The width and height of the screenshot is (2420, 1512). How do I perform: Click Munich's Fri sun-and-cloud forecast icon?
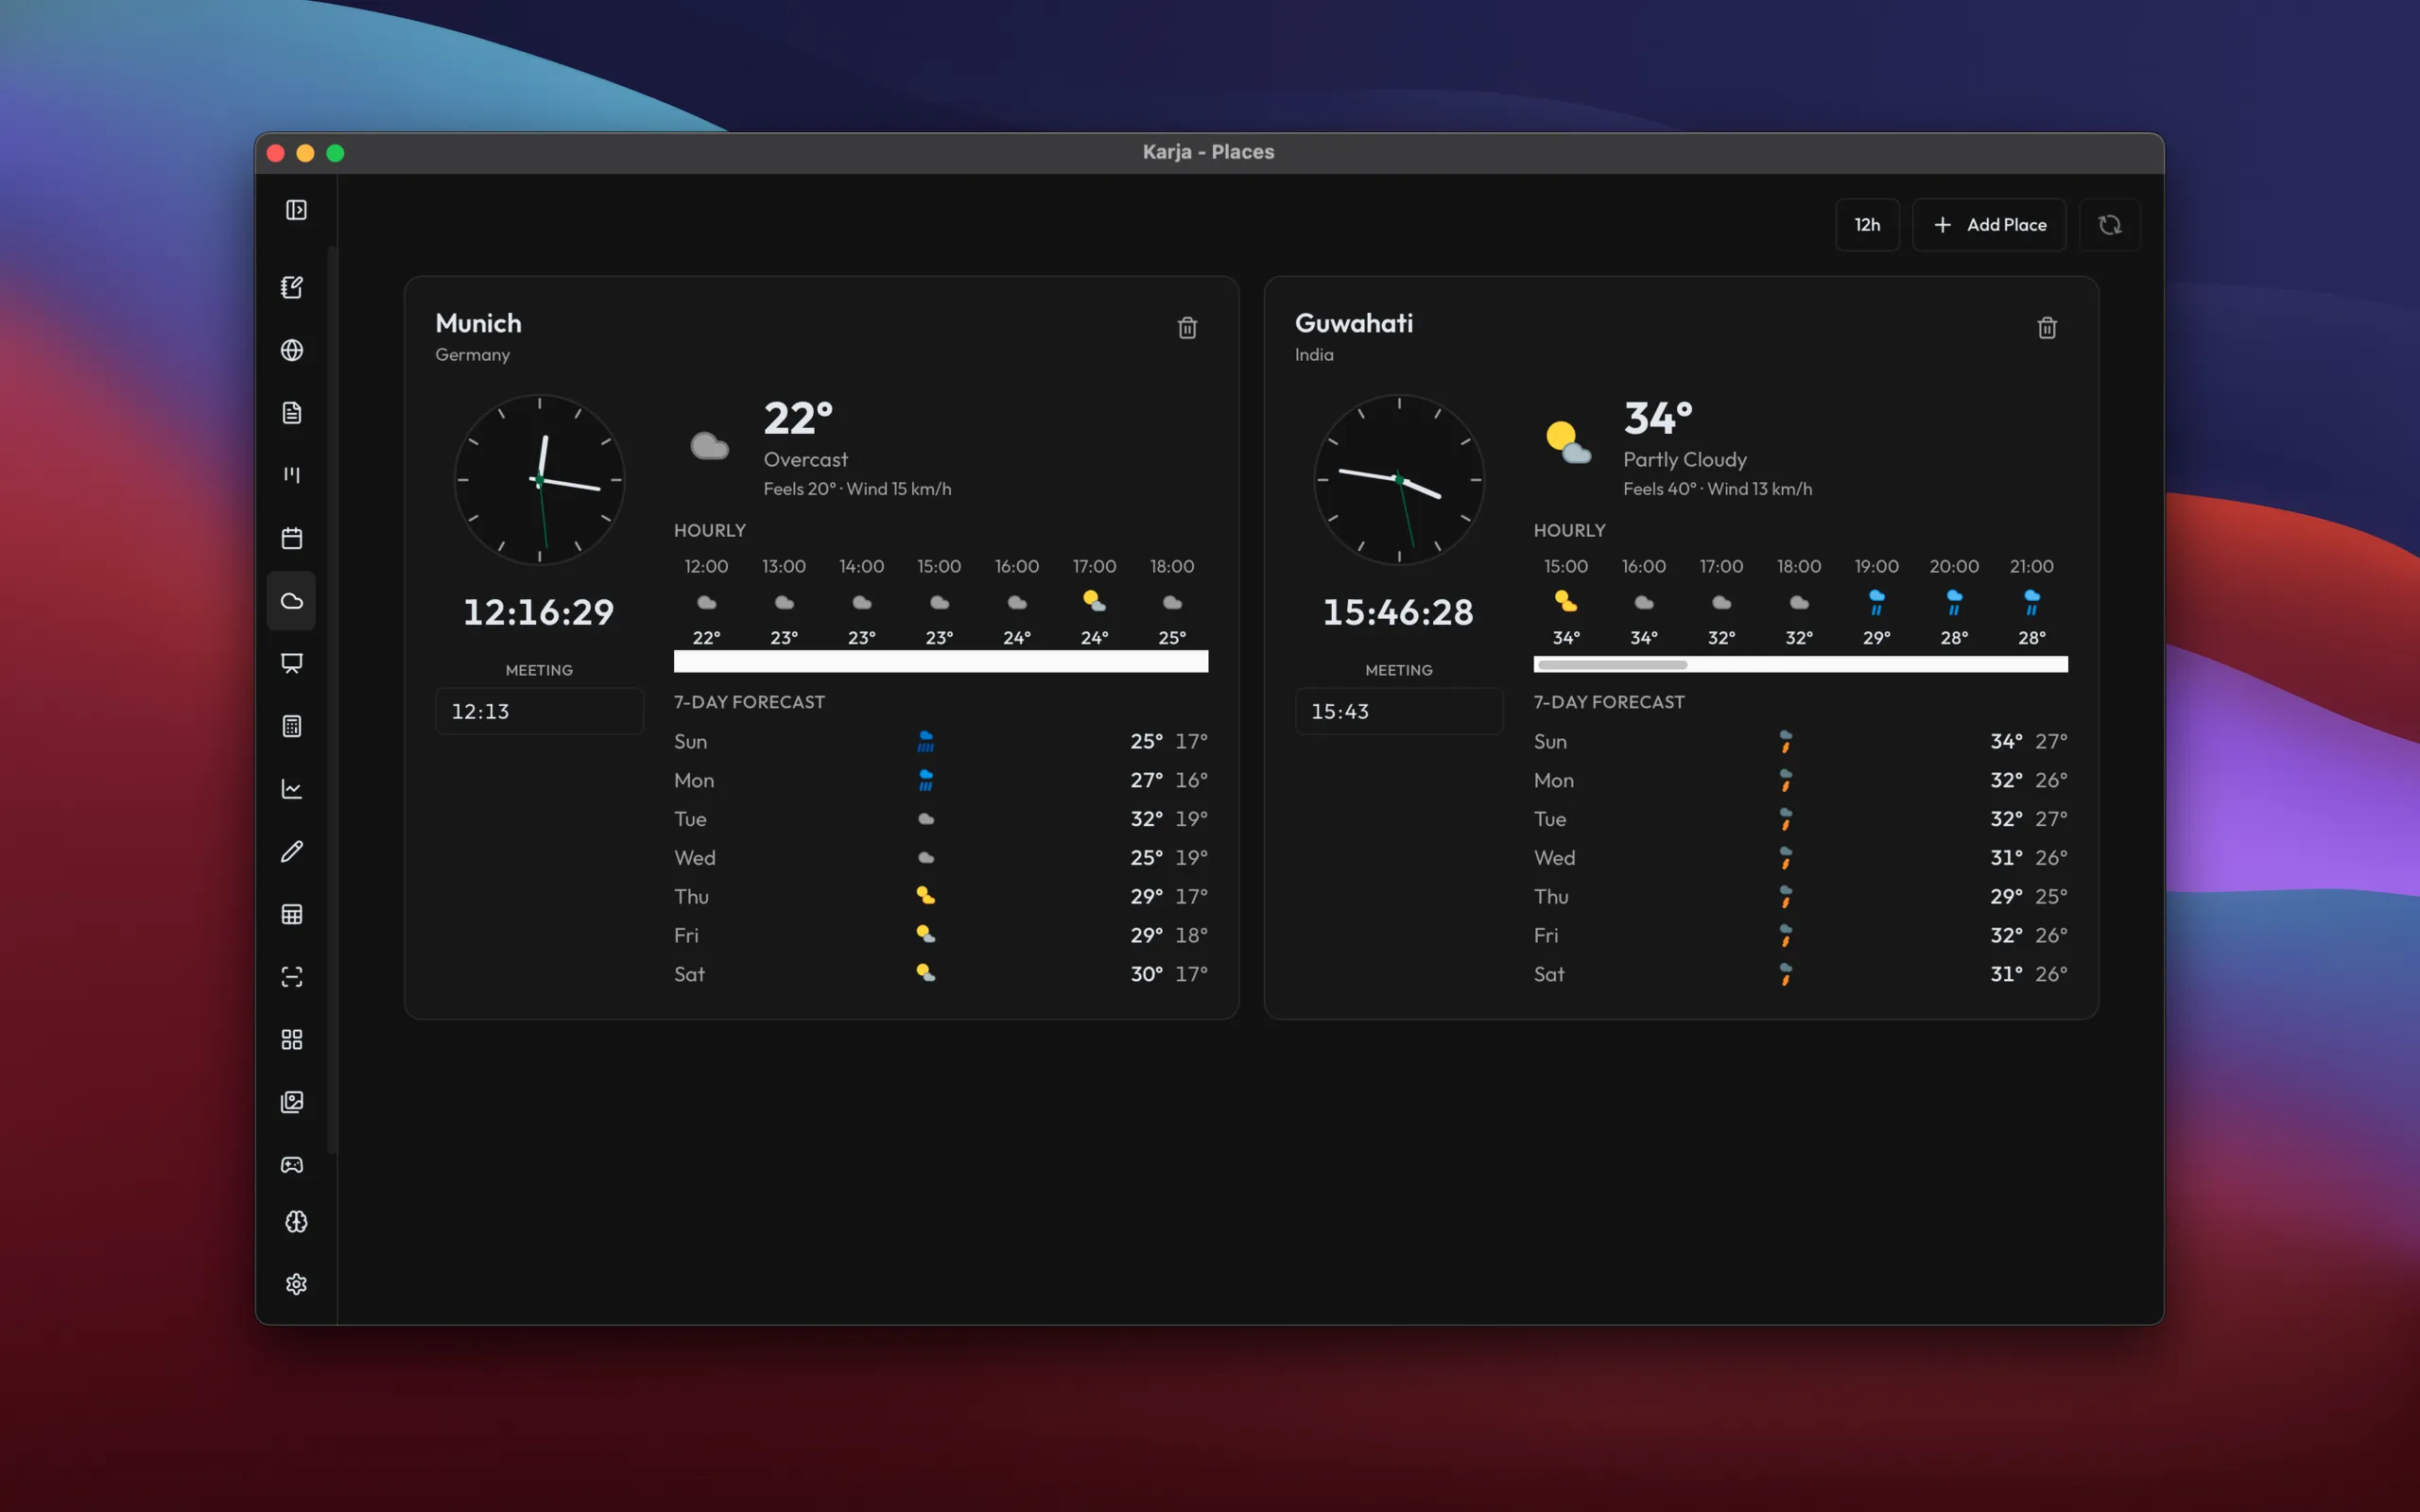(x=926, y=935)
